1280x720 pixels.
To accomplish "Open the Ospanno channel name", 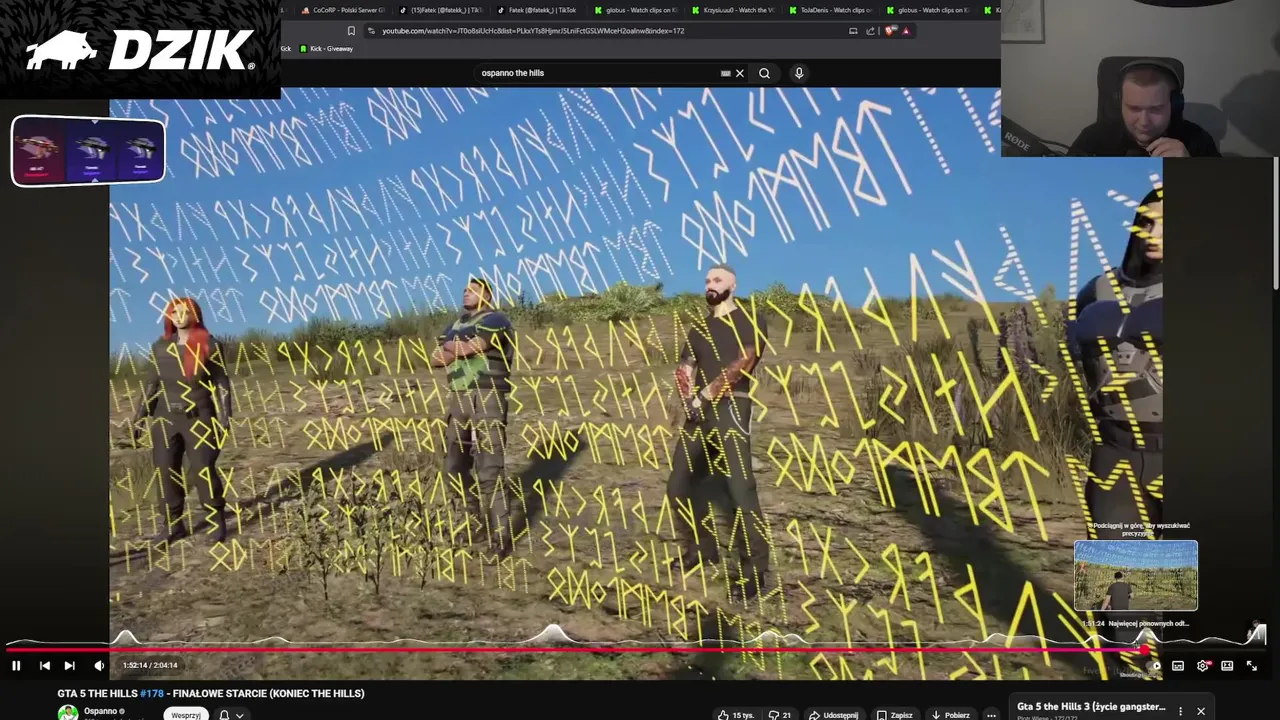I will coord(100,712).
